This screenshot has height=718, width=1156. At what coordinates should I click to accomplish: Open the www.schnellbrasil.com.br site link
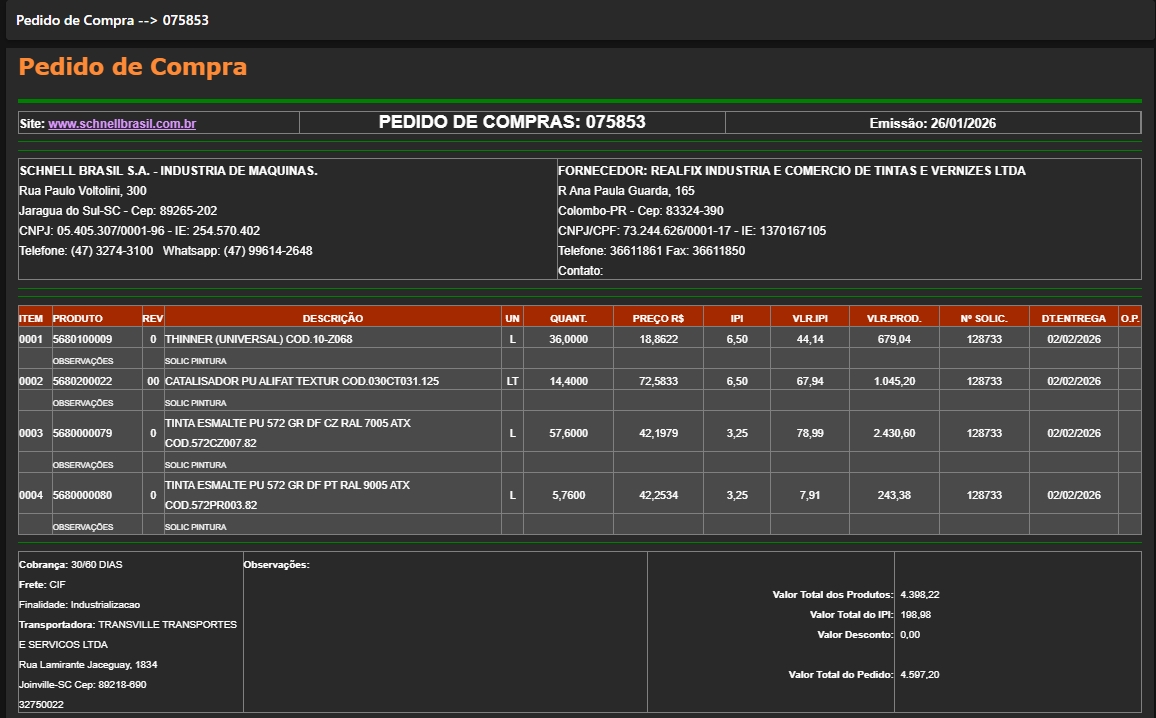click(121, 124)
